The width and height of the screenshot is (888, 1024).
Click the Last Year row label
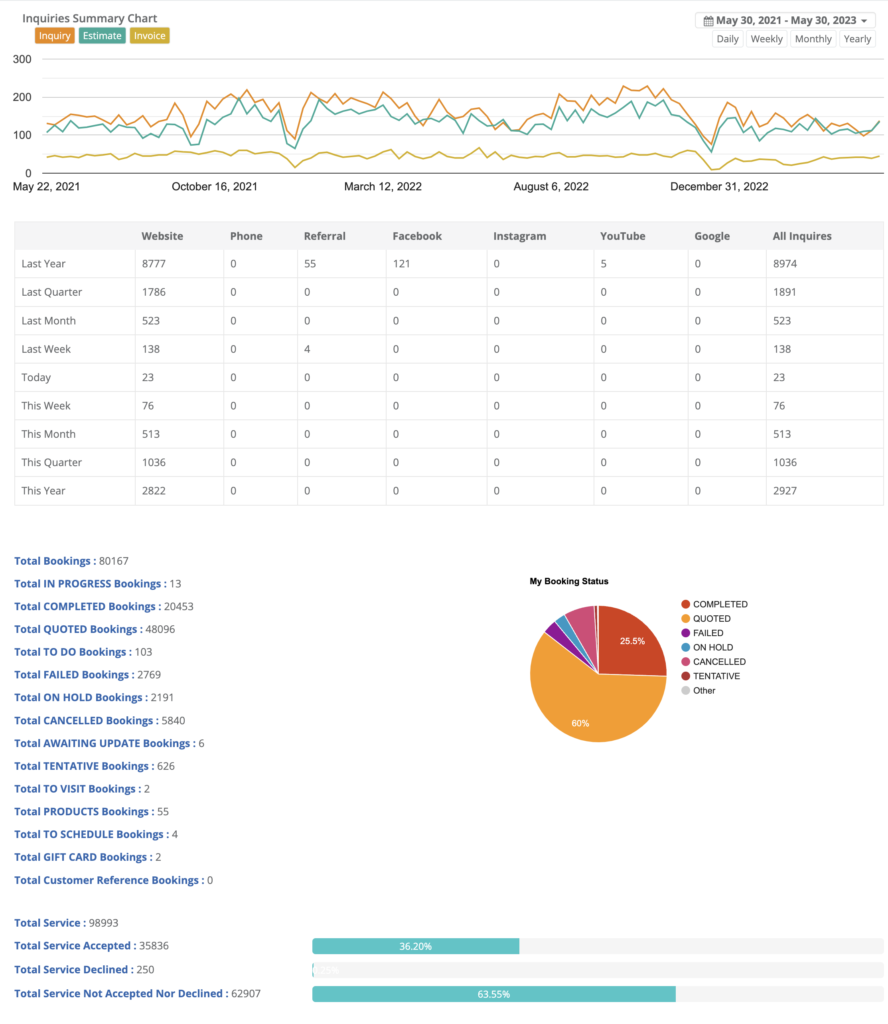coord(43,264)
